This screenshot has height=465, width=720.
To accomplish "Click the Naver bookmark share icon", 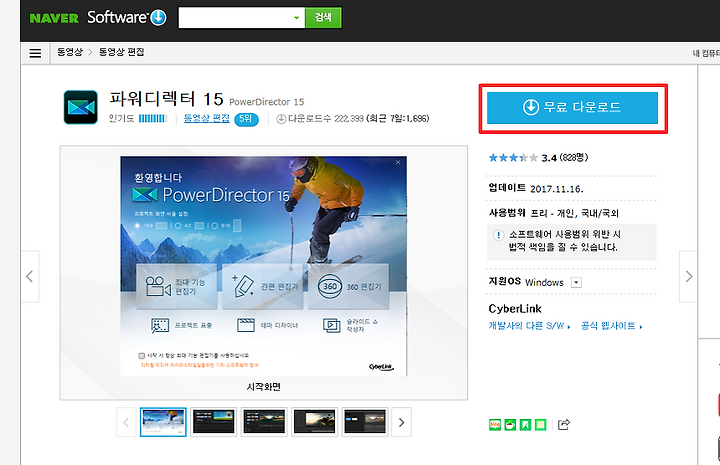I will coord(525,425).
